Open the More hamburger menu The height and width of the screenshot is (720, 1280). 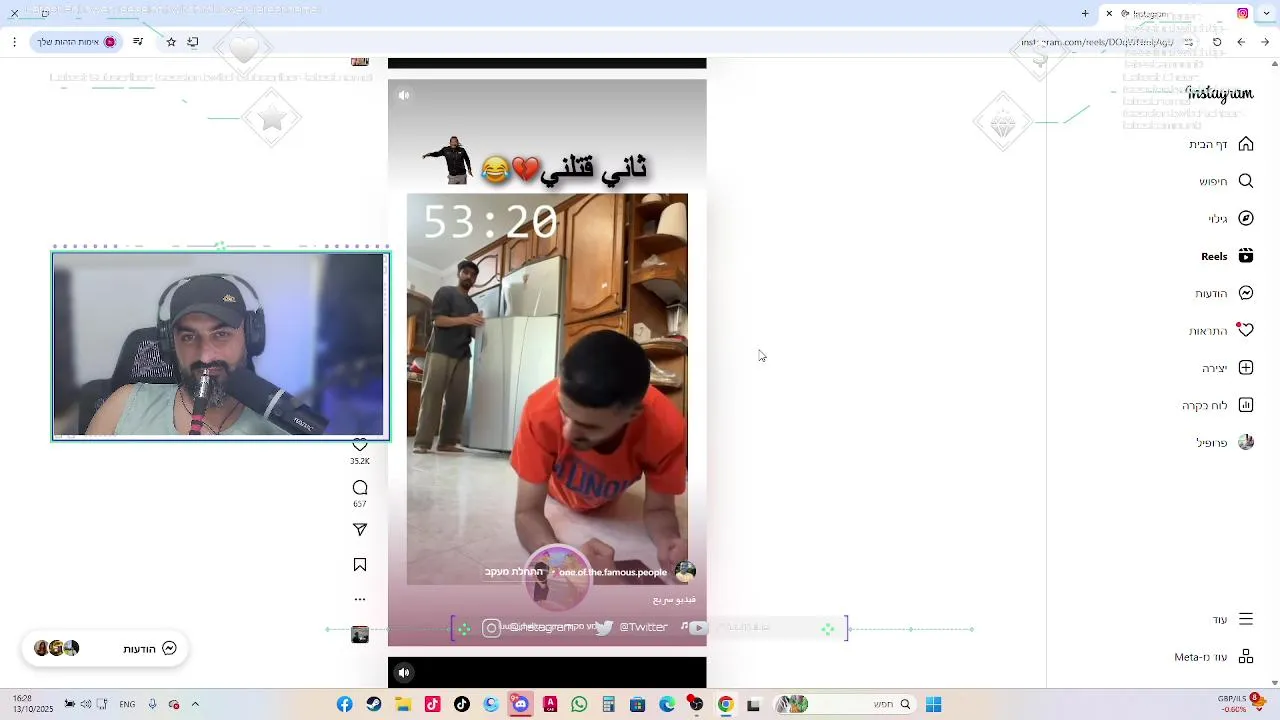click(1246, 619)
